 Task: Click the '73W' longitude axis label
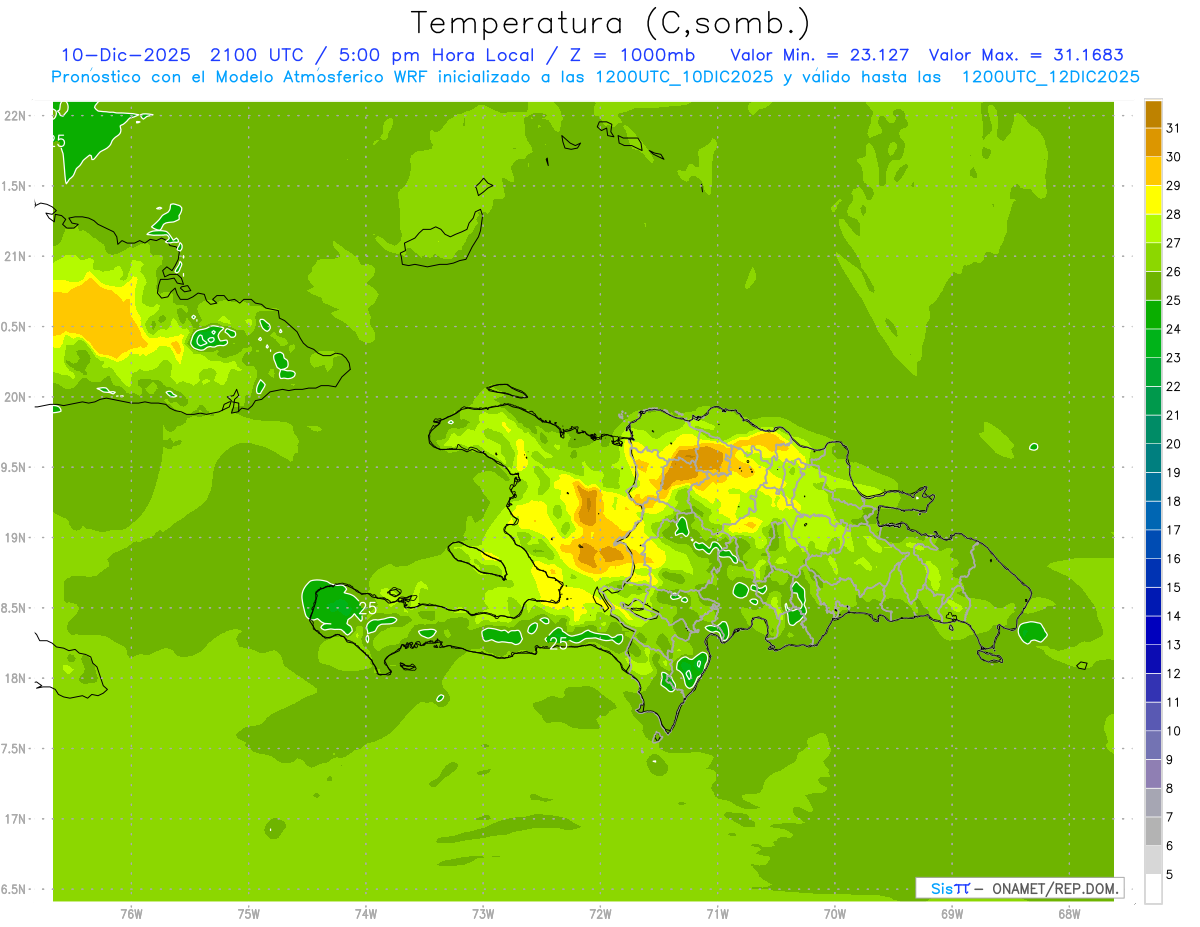click(x=483, y=914)
